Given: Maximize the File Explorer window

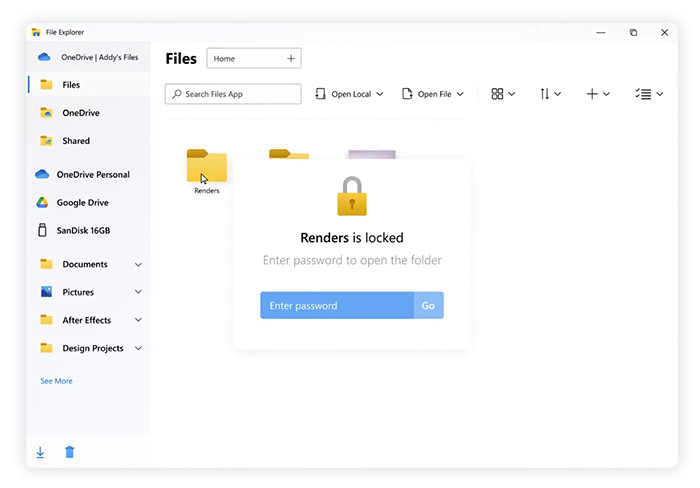Looking at the screenshot, I should click(x=633, y=33).
